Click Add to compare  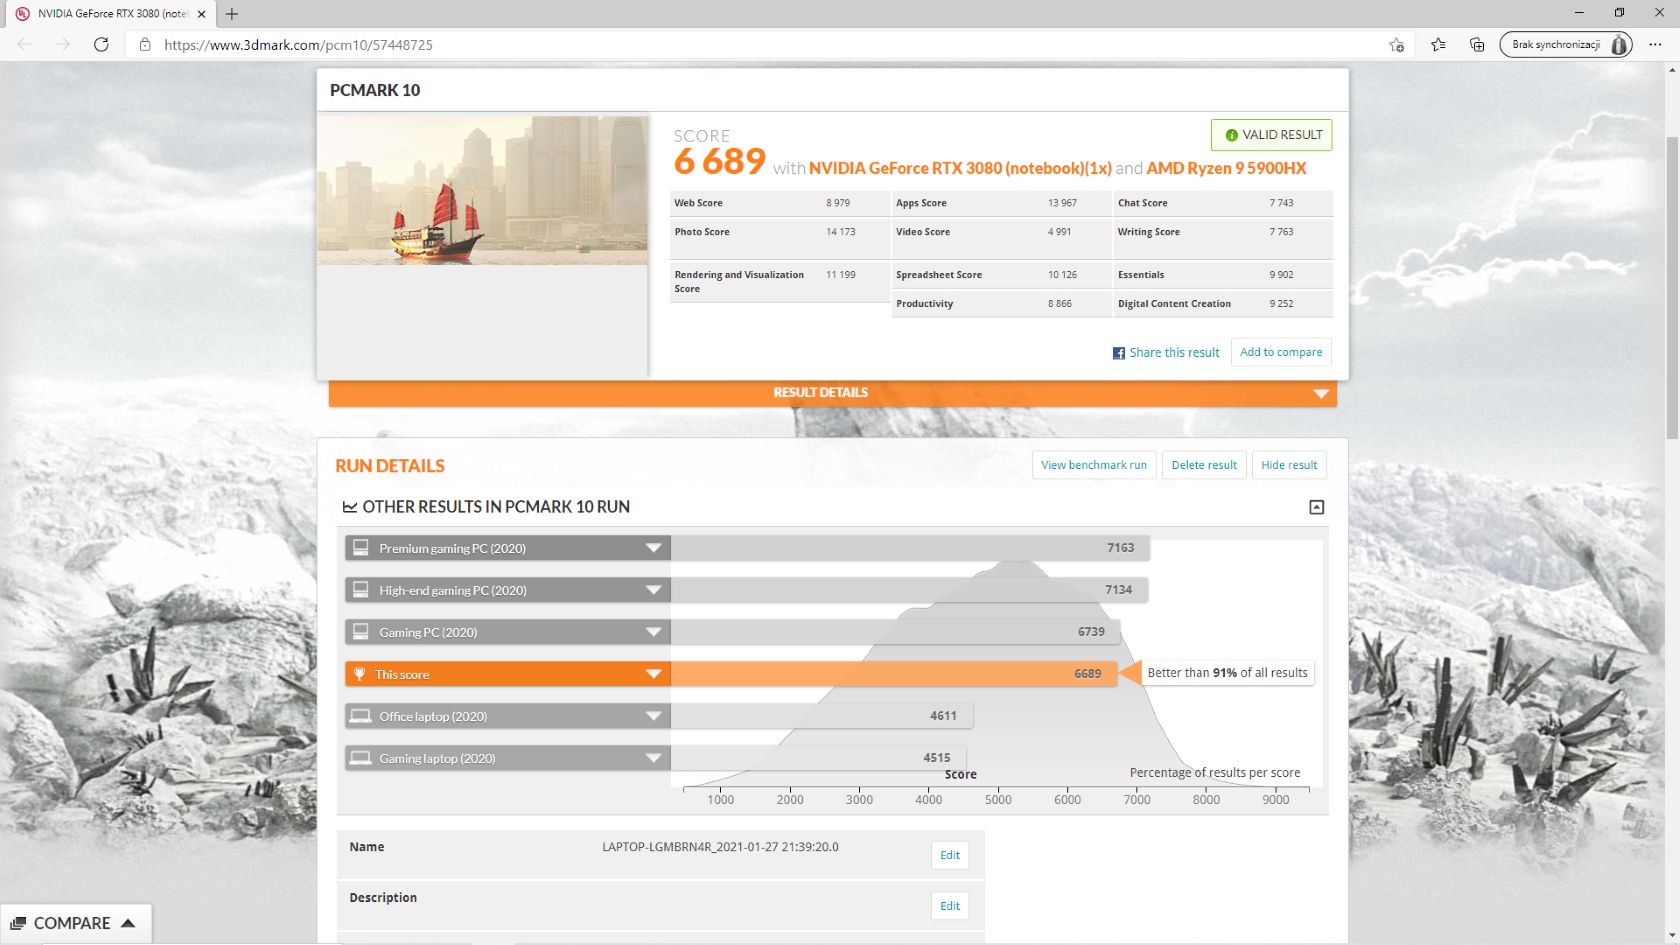coord(1281,352)
